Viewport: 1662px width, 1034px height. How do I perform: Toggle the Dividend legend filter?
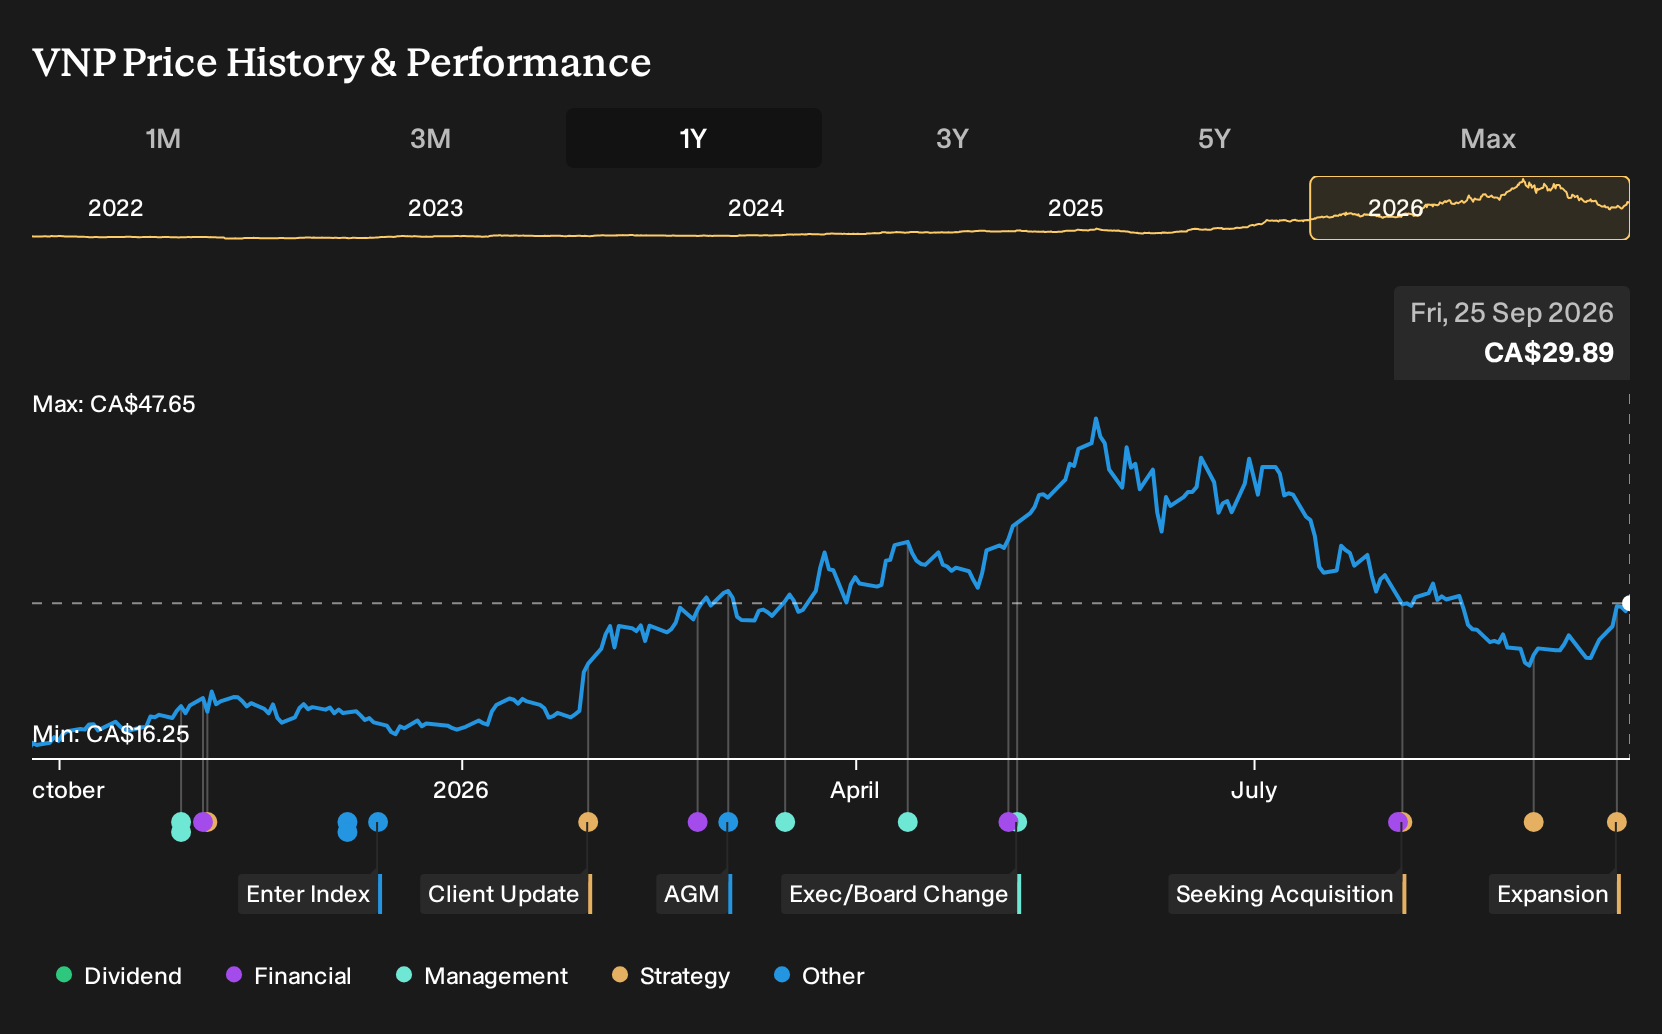tap(119, 976)
